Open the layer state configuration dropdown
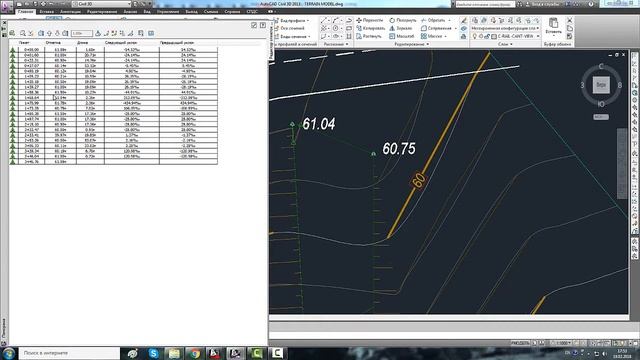 point(505,28)
